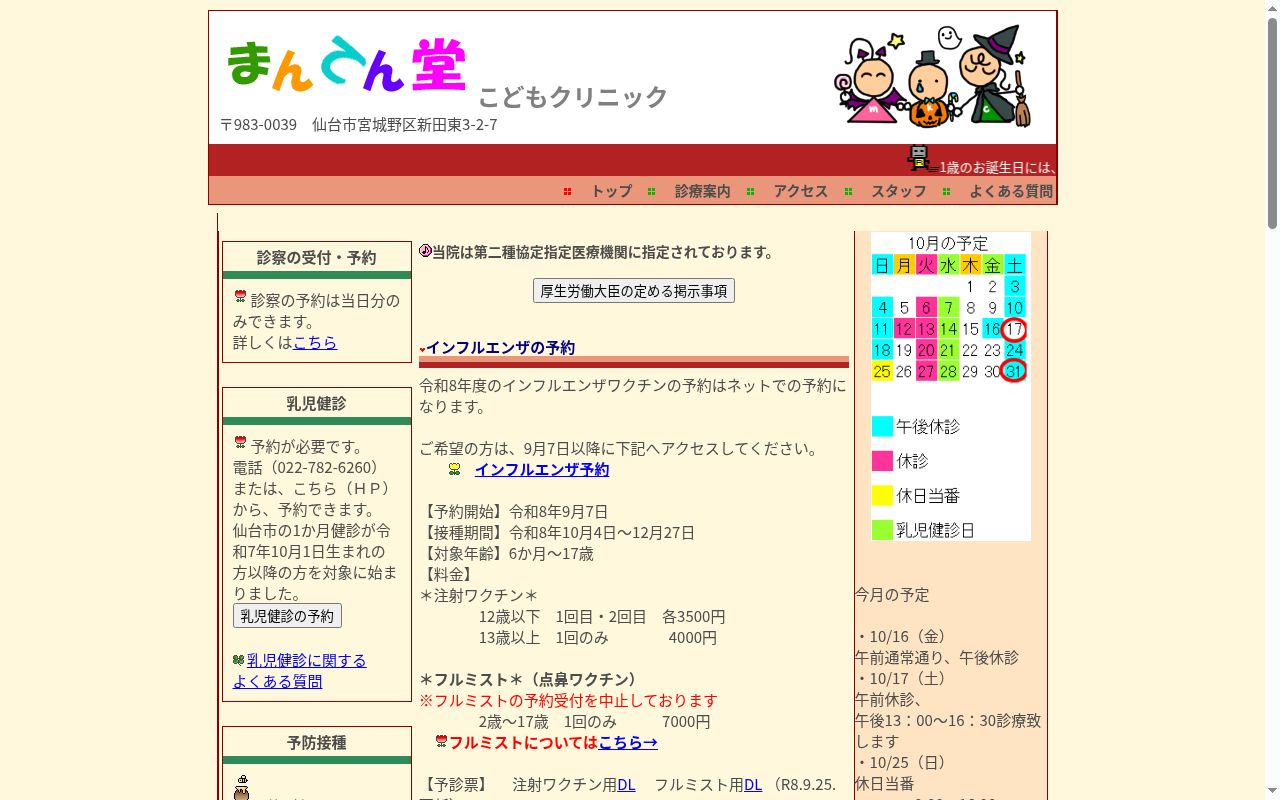This screenshot has width=1280, height=800.
Task: Click the yellow flower icon beside インフルエンザ予約 link
Action: 454,469
